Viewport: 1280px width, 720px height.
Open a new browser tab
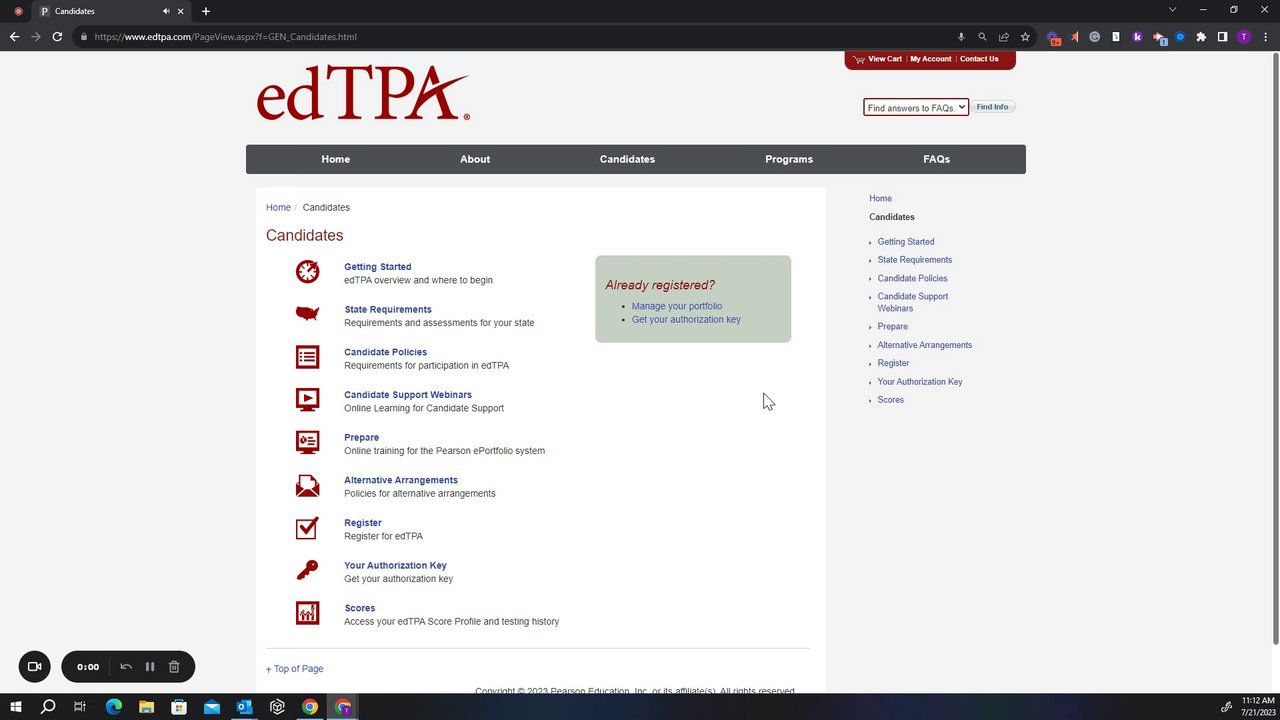(x=206, y=11)
